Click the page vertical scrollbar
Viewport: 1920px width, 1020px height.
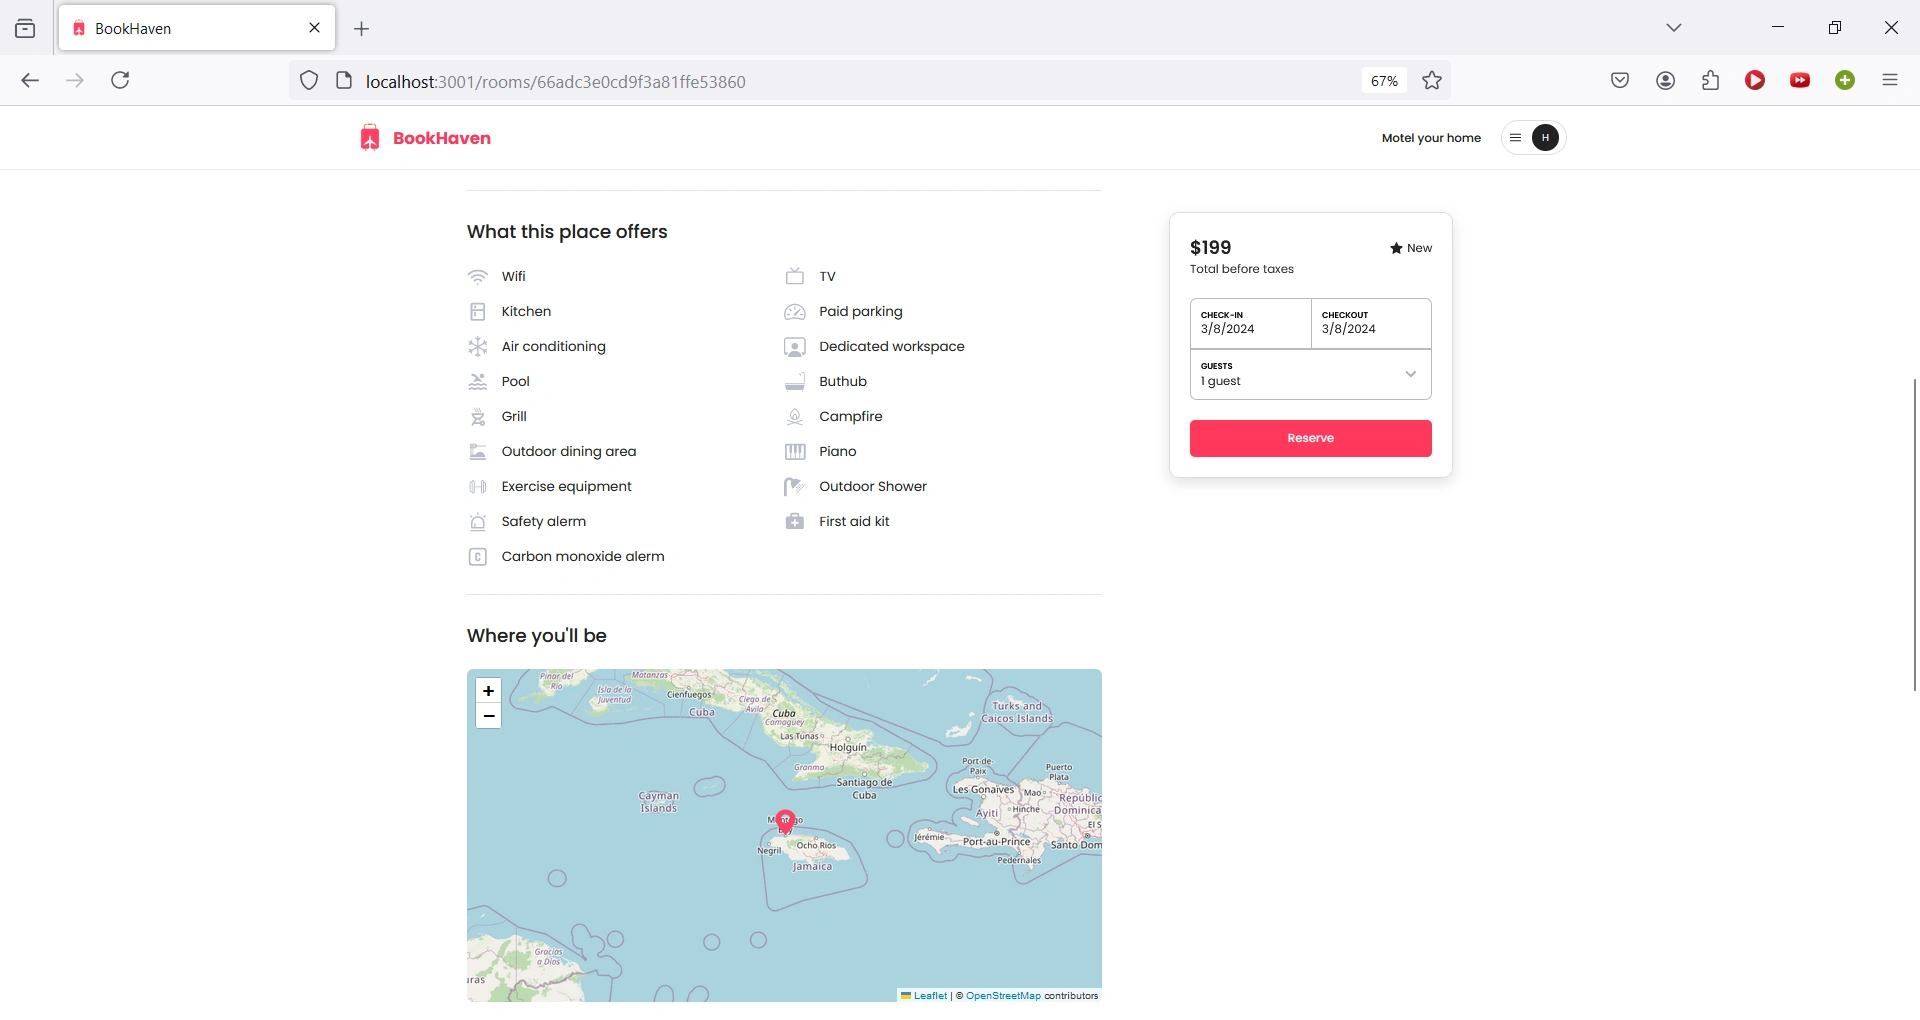click(x=1915, y=535)
